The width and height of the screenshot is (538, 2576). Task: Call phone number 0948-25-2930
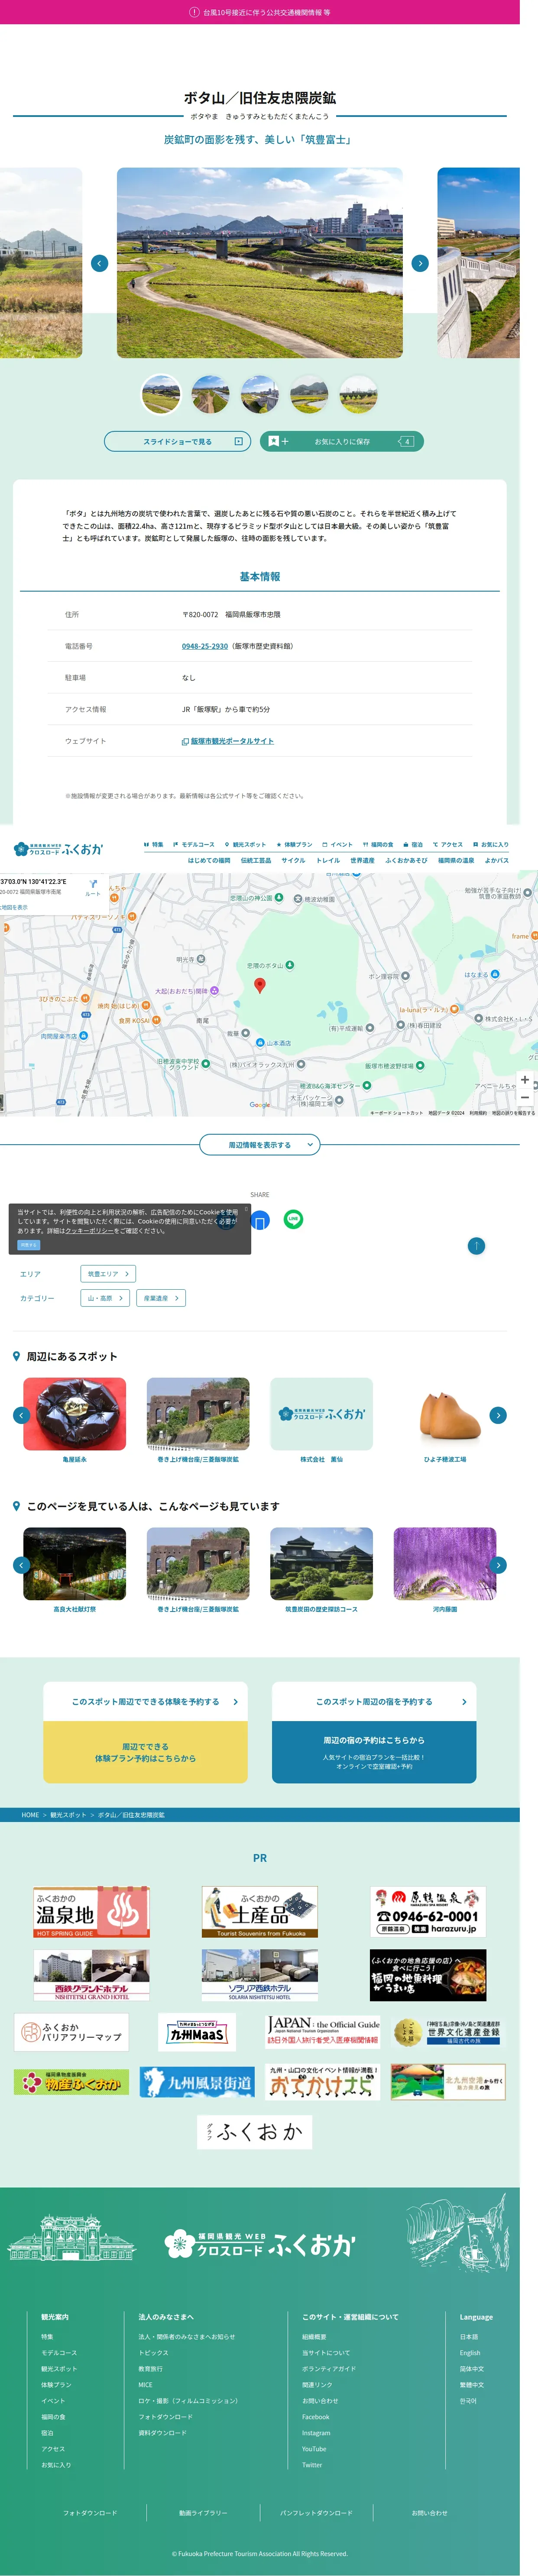205,646
